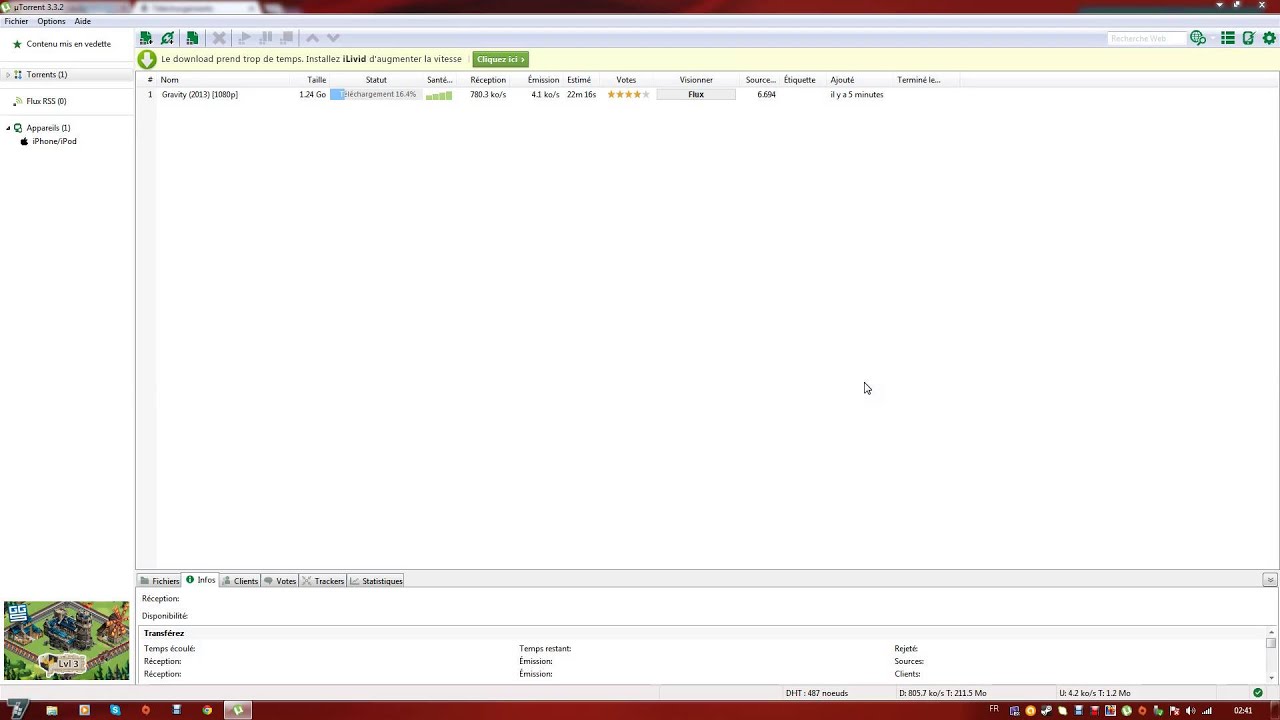Click the star rating for Gravity torrent
Viewport: 1280px width, 720px height.
pos(628,94)
